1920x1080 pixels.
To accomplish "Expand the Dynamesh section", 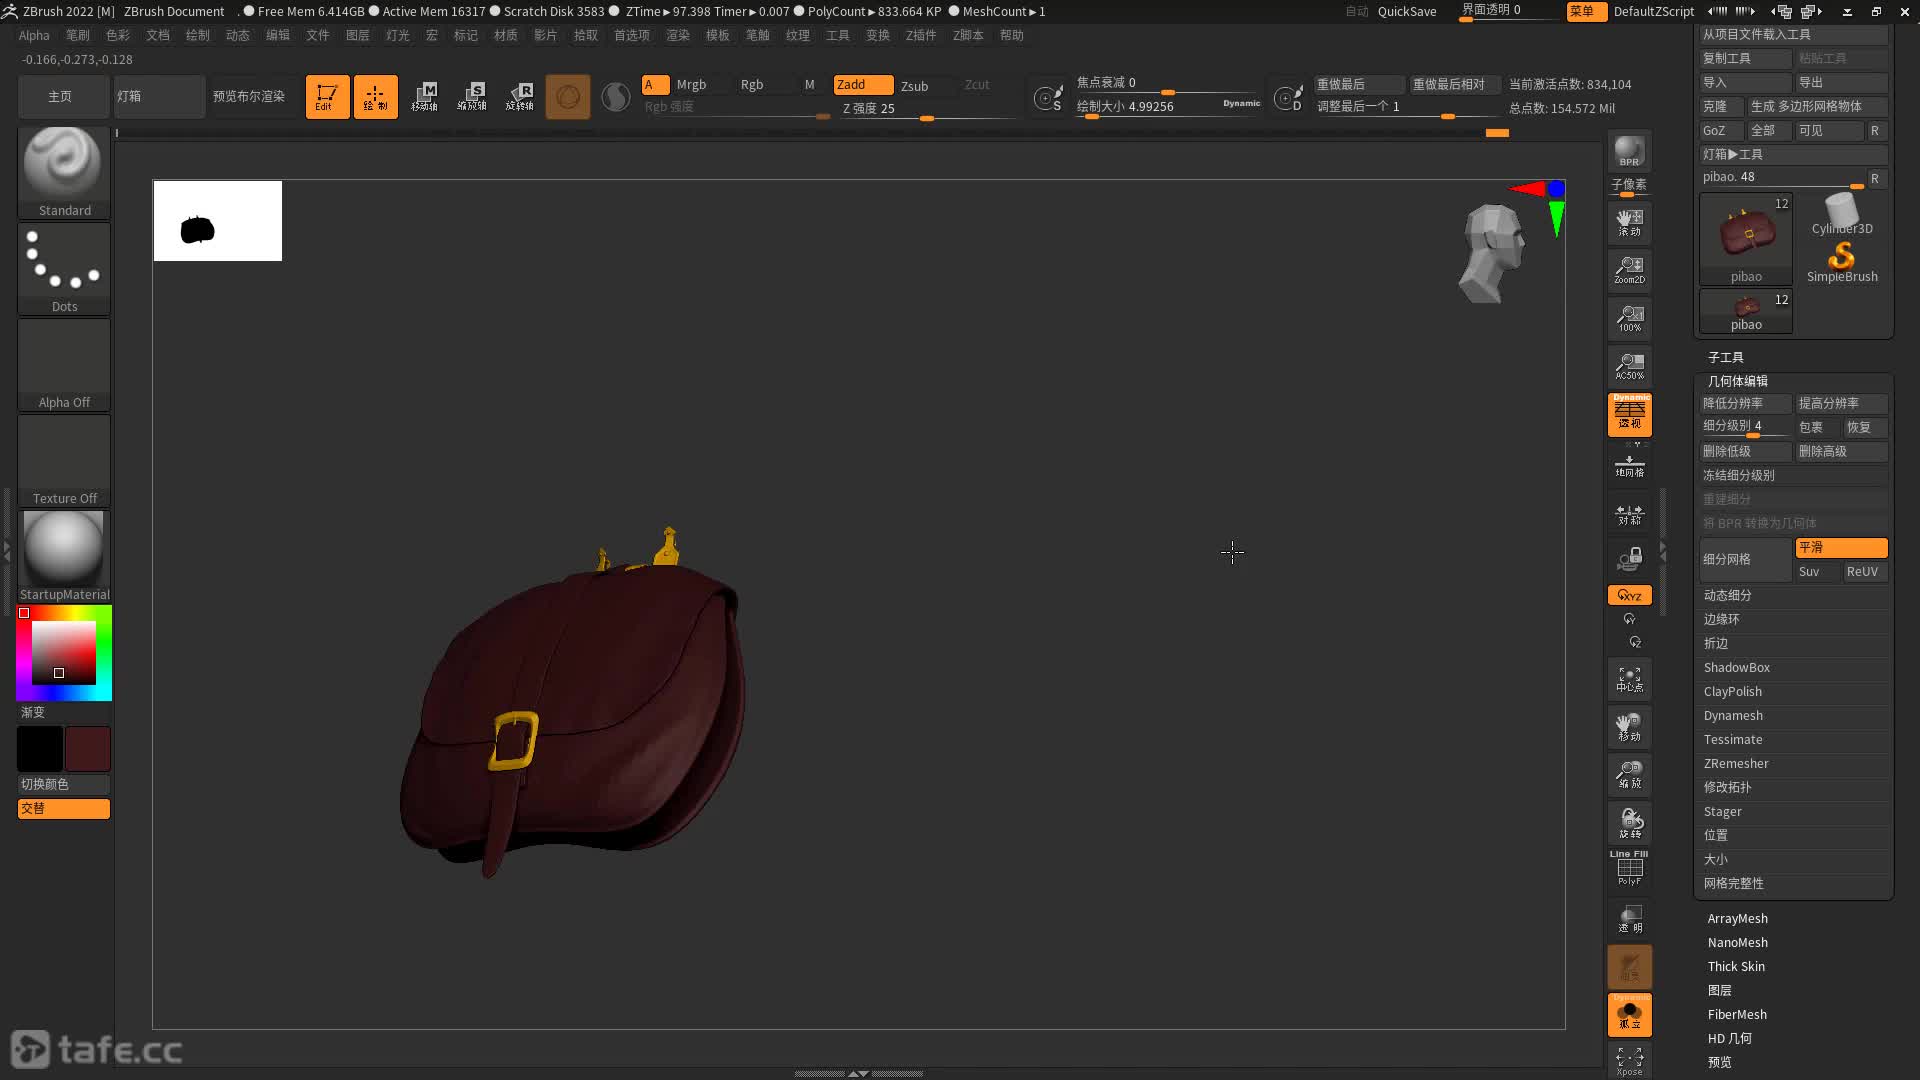I will click(x=1733, y=715).
